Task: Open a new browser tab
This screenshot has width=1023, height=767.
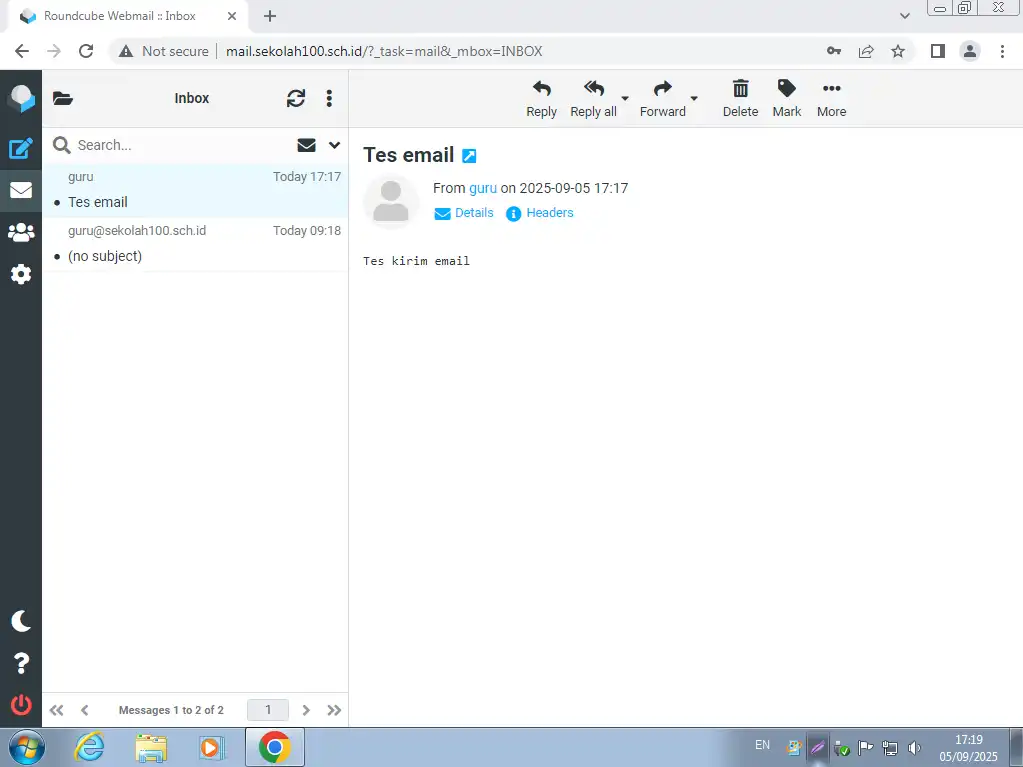Action: click(x=270, y=16)
